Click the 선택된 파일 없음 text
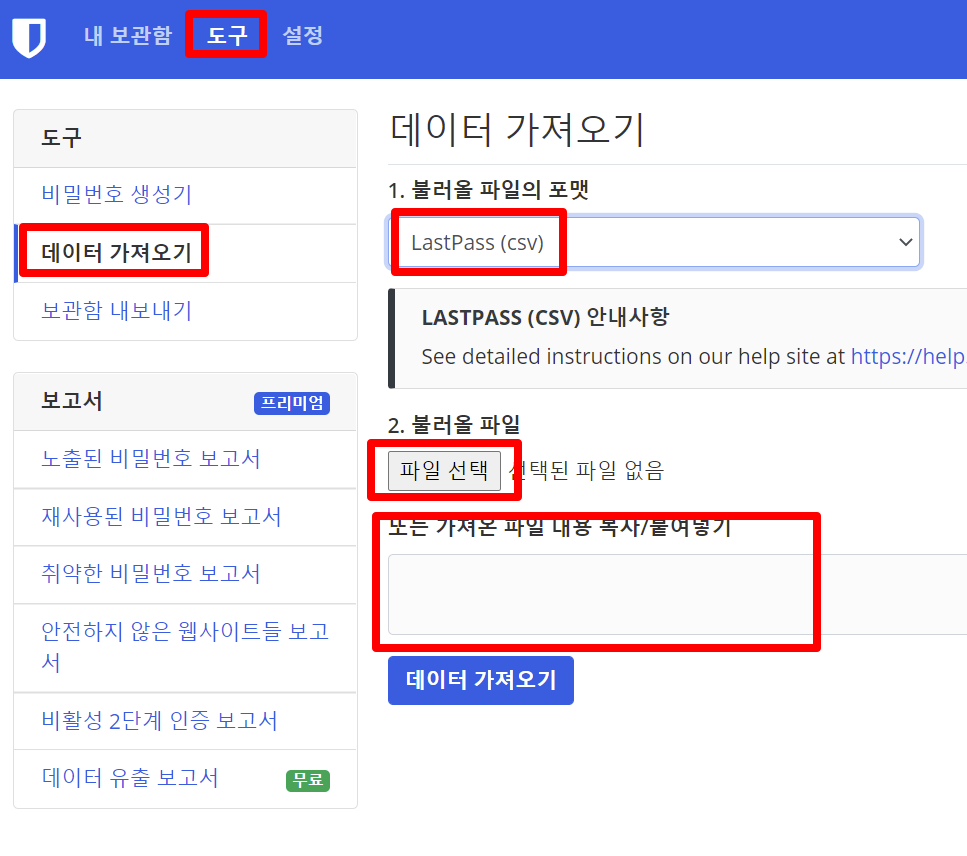Viewport: 967px width, 856px height. tap(586, 471)
